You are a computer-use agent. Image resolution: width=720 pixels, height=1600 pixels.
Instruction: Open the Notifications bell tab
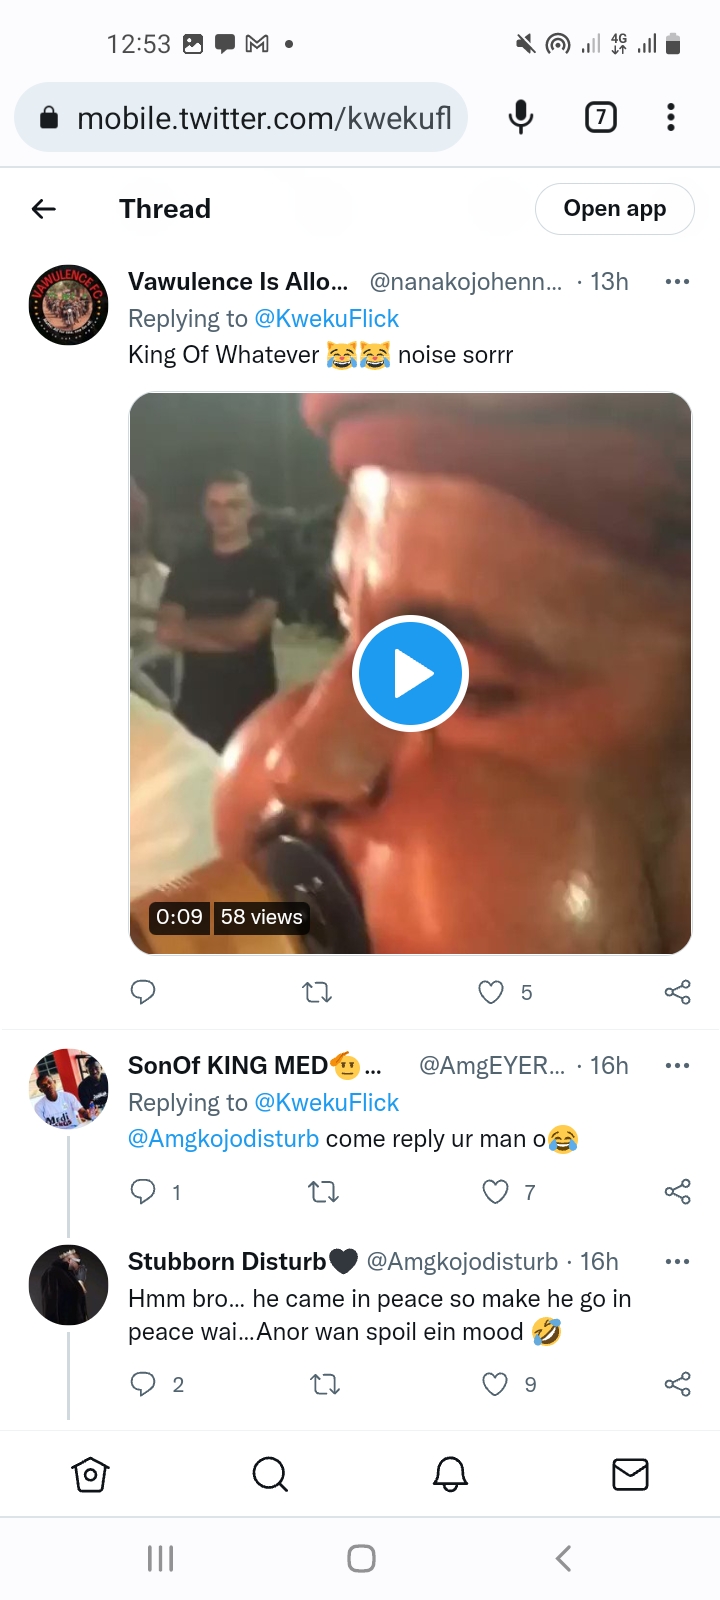click(450, 1474)
